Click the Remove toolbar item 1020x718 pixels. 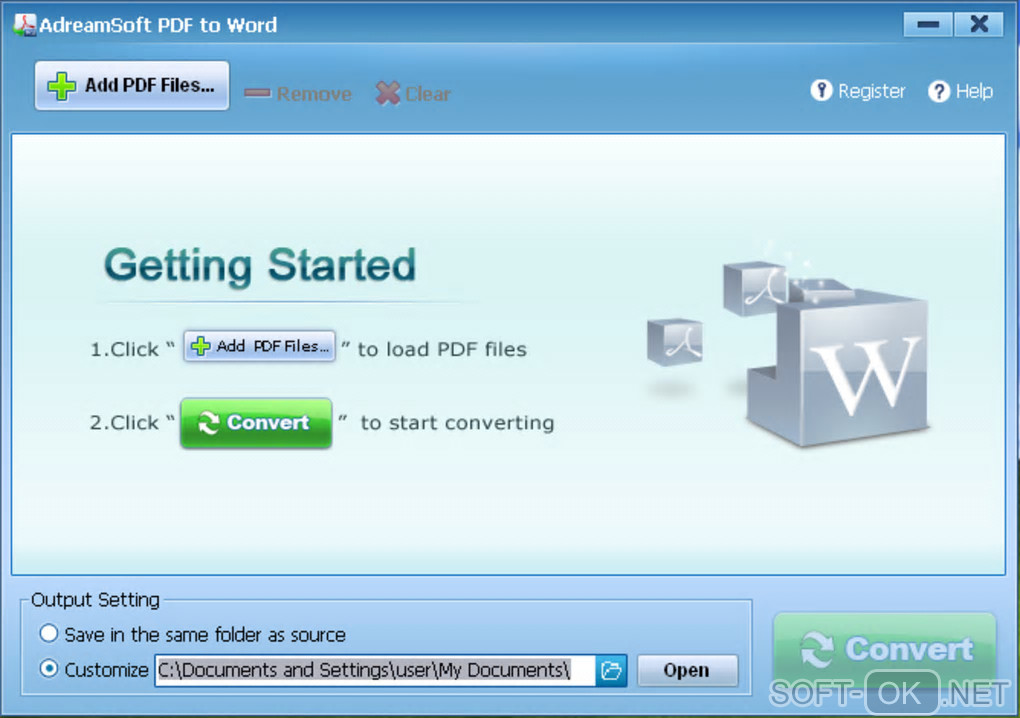298,94
